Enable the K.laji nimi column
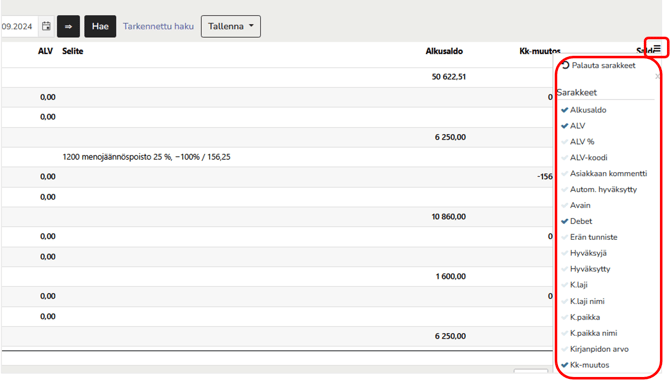Viewport: 670px width, 381px height. (583, 302)
